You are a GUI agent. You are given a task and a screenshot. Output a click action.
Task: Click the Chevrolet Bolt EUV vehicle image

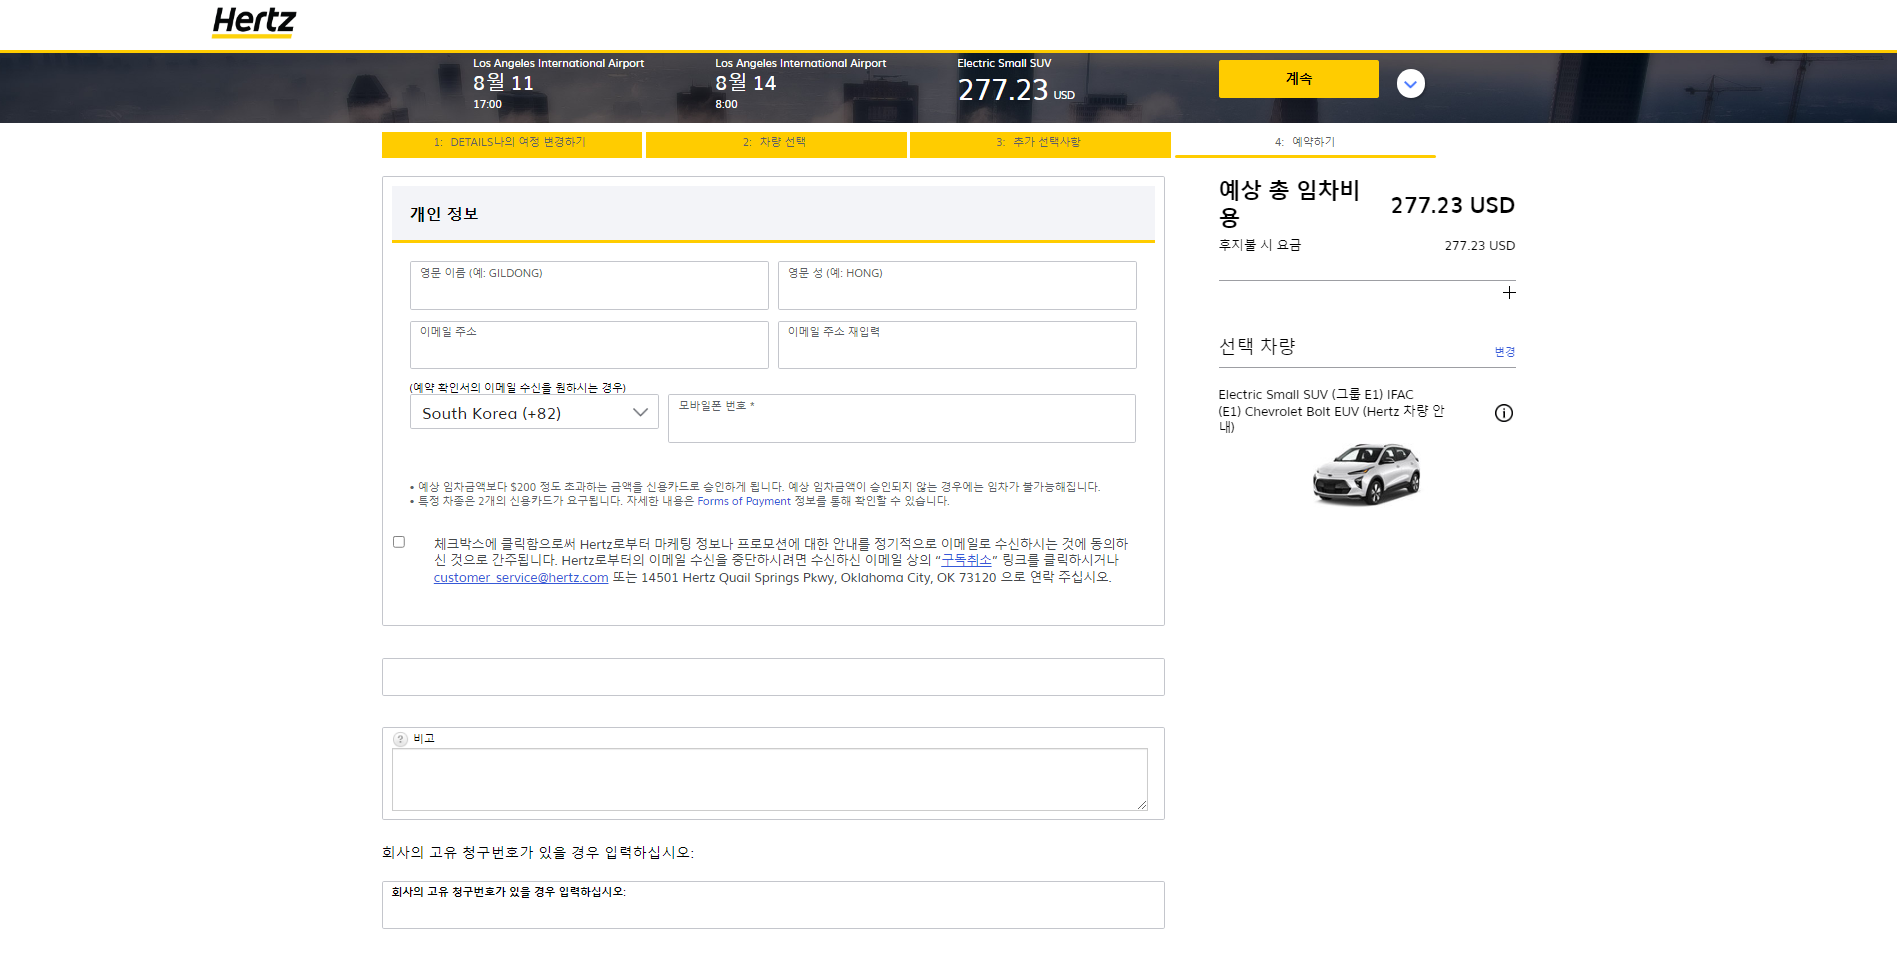coord(1366,474)
